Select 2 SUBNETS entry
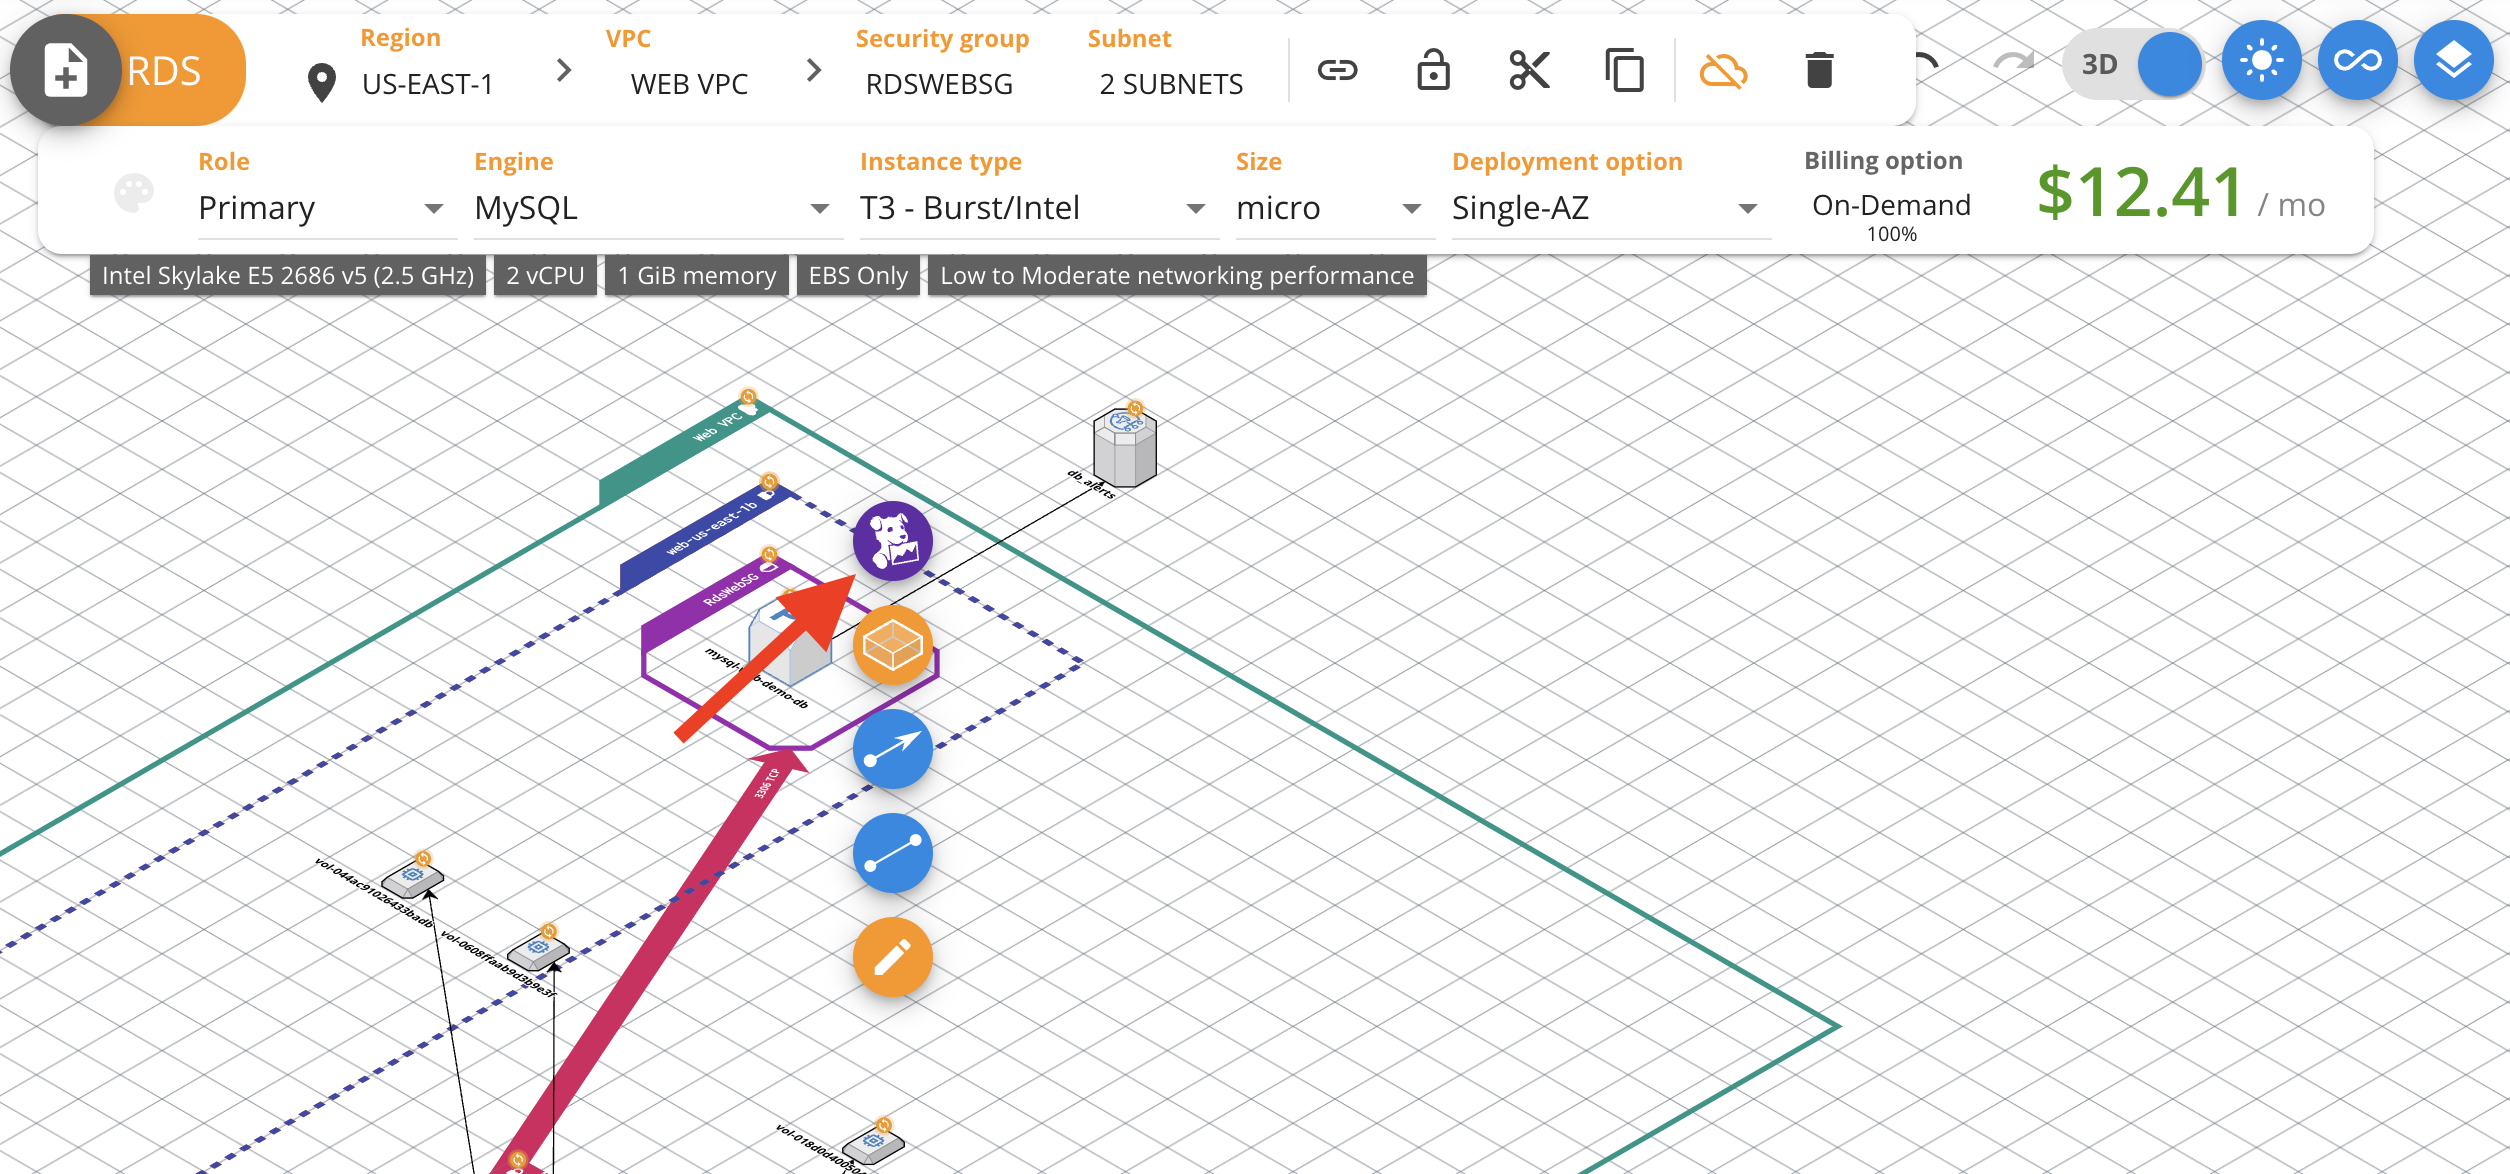Screen dimensions: 2510x1174 click(x=1171, y=84)
